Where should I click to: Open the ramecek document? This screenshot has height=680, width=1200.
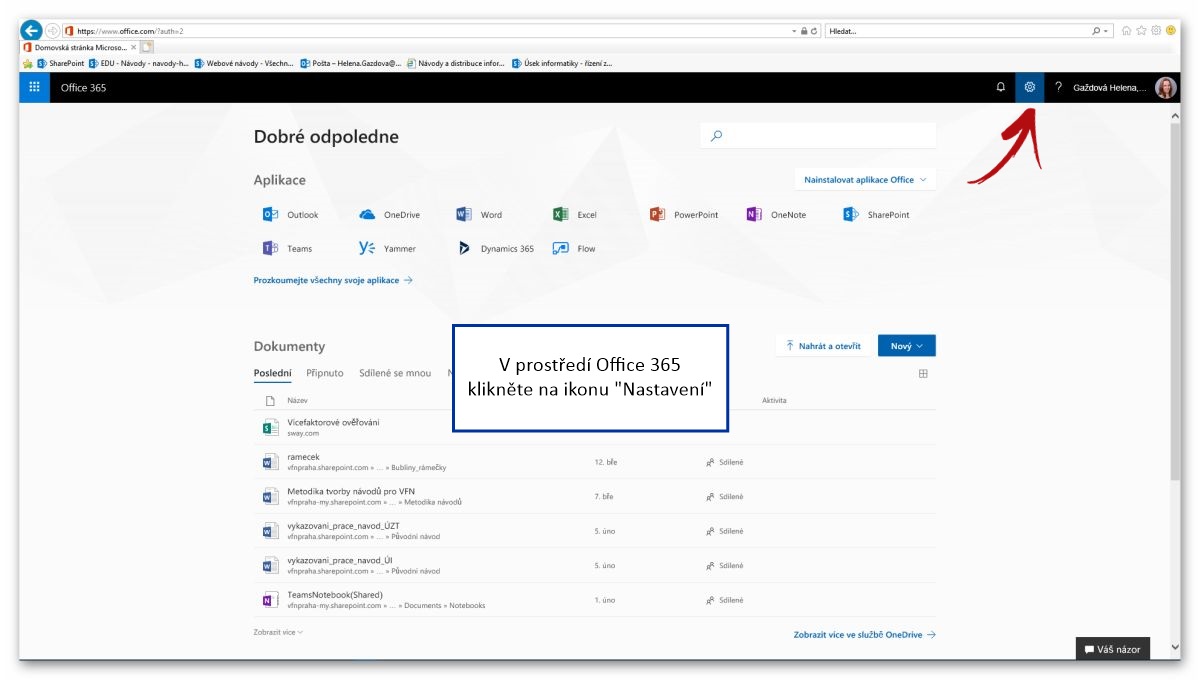[304, 457]
